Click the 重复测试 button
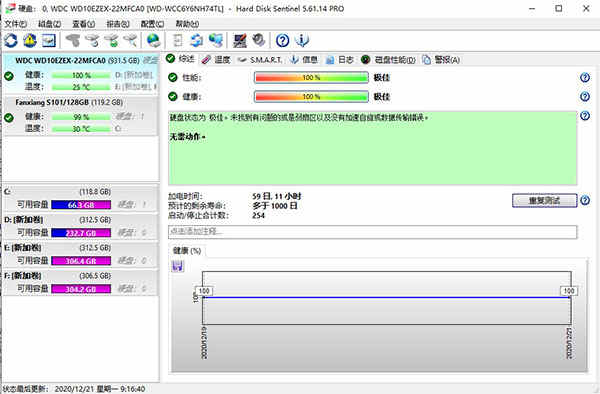 545,200
